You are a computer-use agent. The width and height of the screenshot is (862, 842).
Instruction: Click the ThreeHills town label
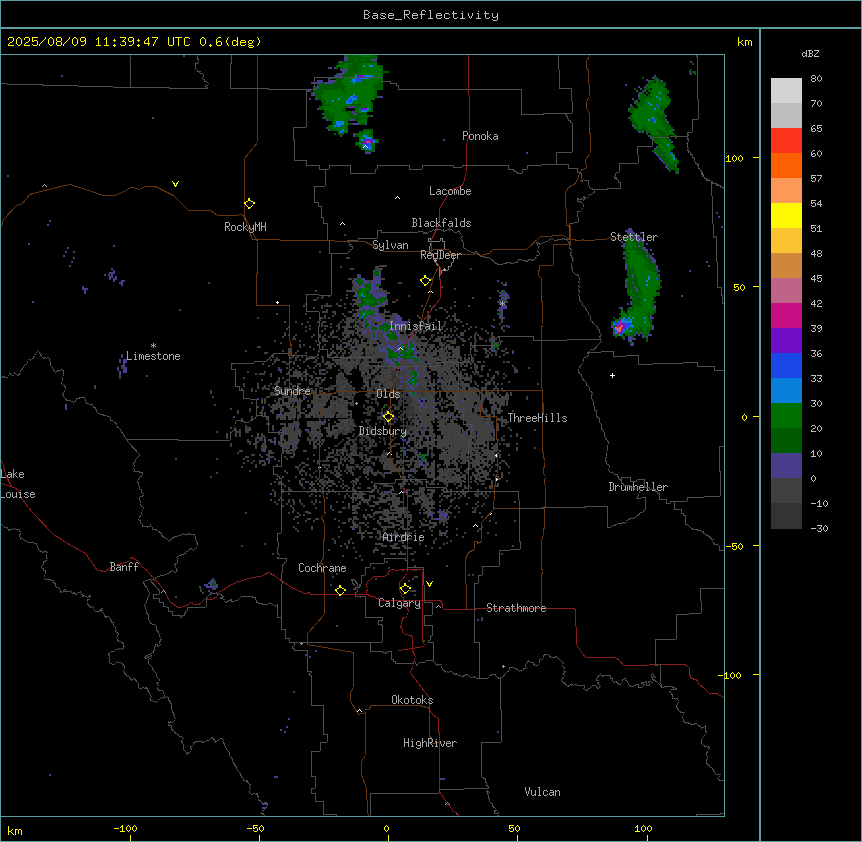537,418
